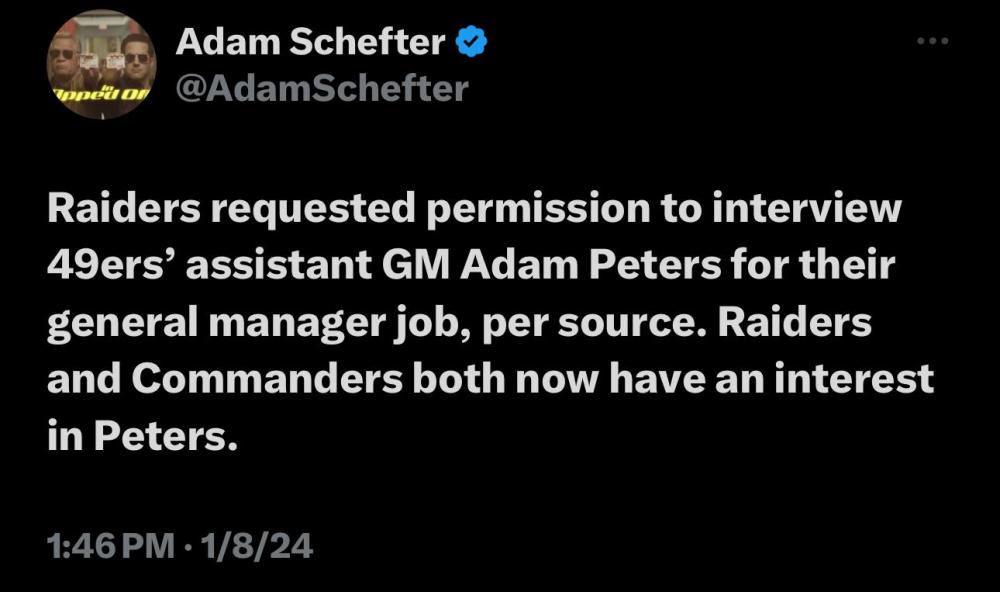Open the three-dot more options menu
Image resolution: width=1000 pixels, height=592 pixels.
(x=932, y=41)
